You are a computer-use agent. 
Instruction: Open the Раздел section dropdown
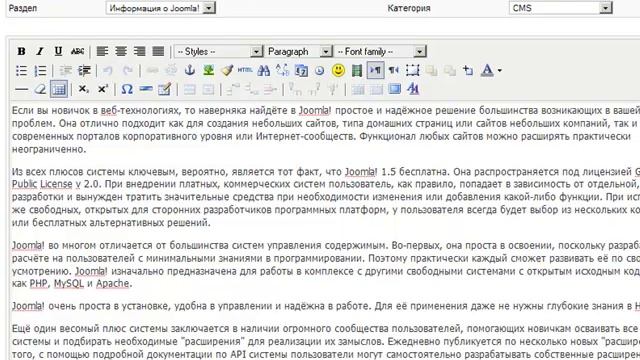click(160, 8)
